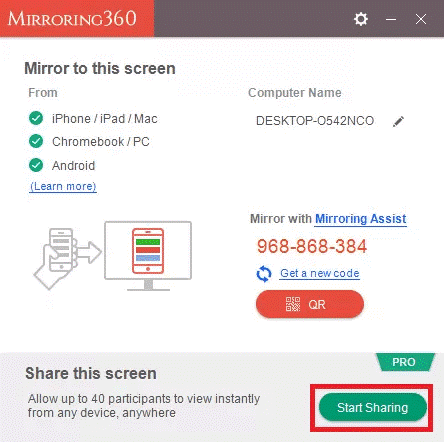
Task: Toggle the Android checkmark
Action: tap(36, 165)
